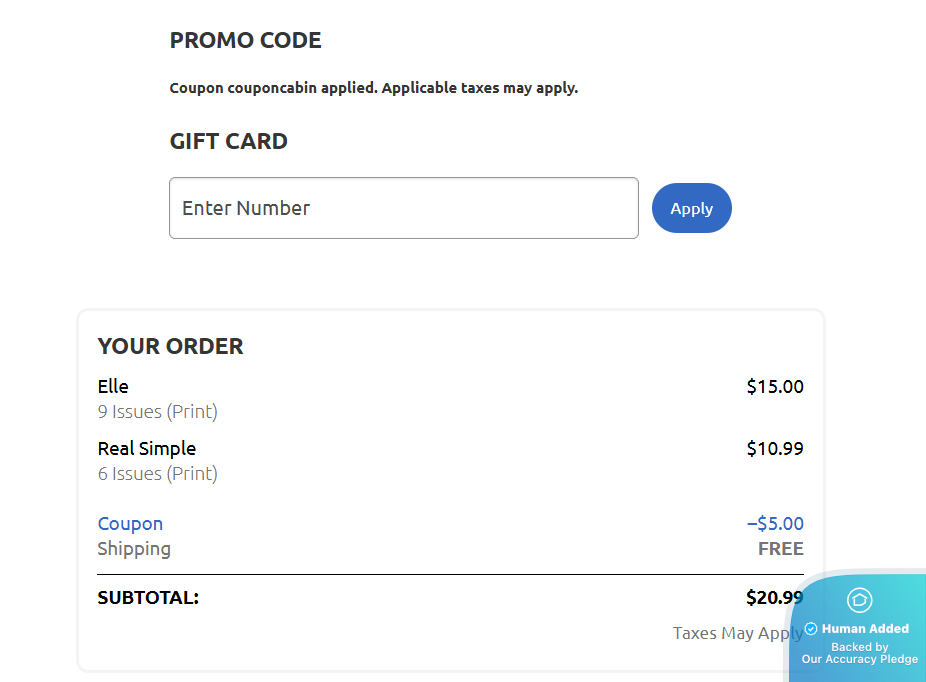Viewport: 926px width, 682px height.
Task: Select the Real Simple magazine item
Action: (x=146, y=448)
